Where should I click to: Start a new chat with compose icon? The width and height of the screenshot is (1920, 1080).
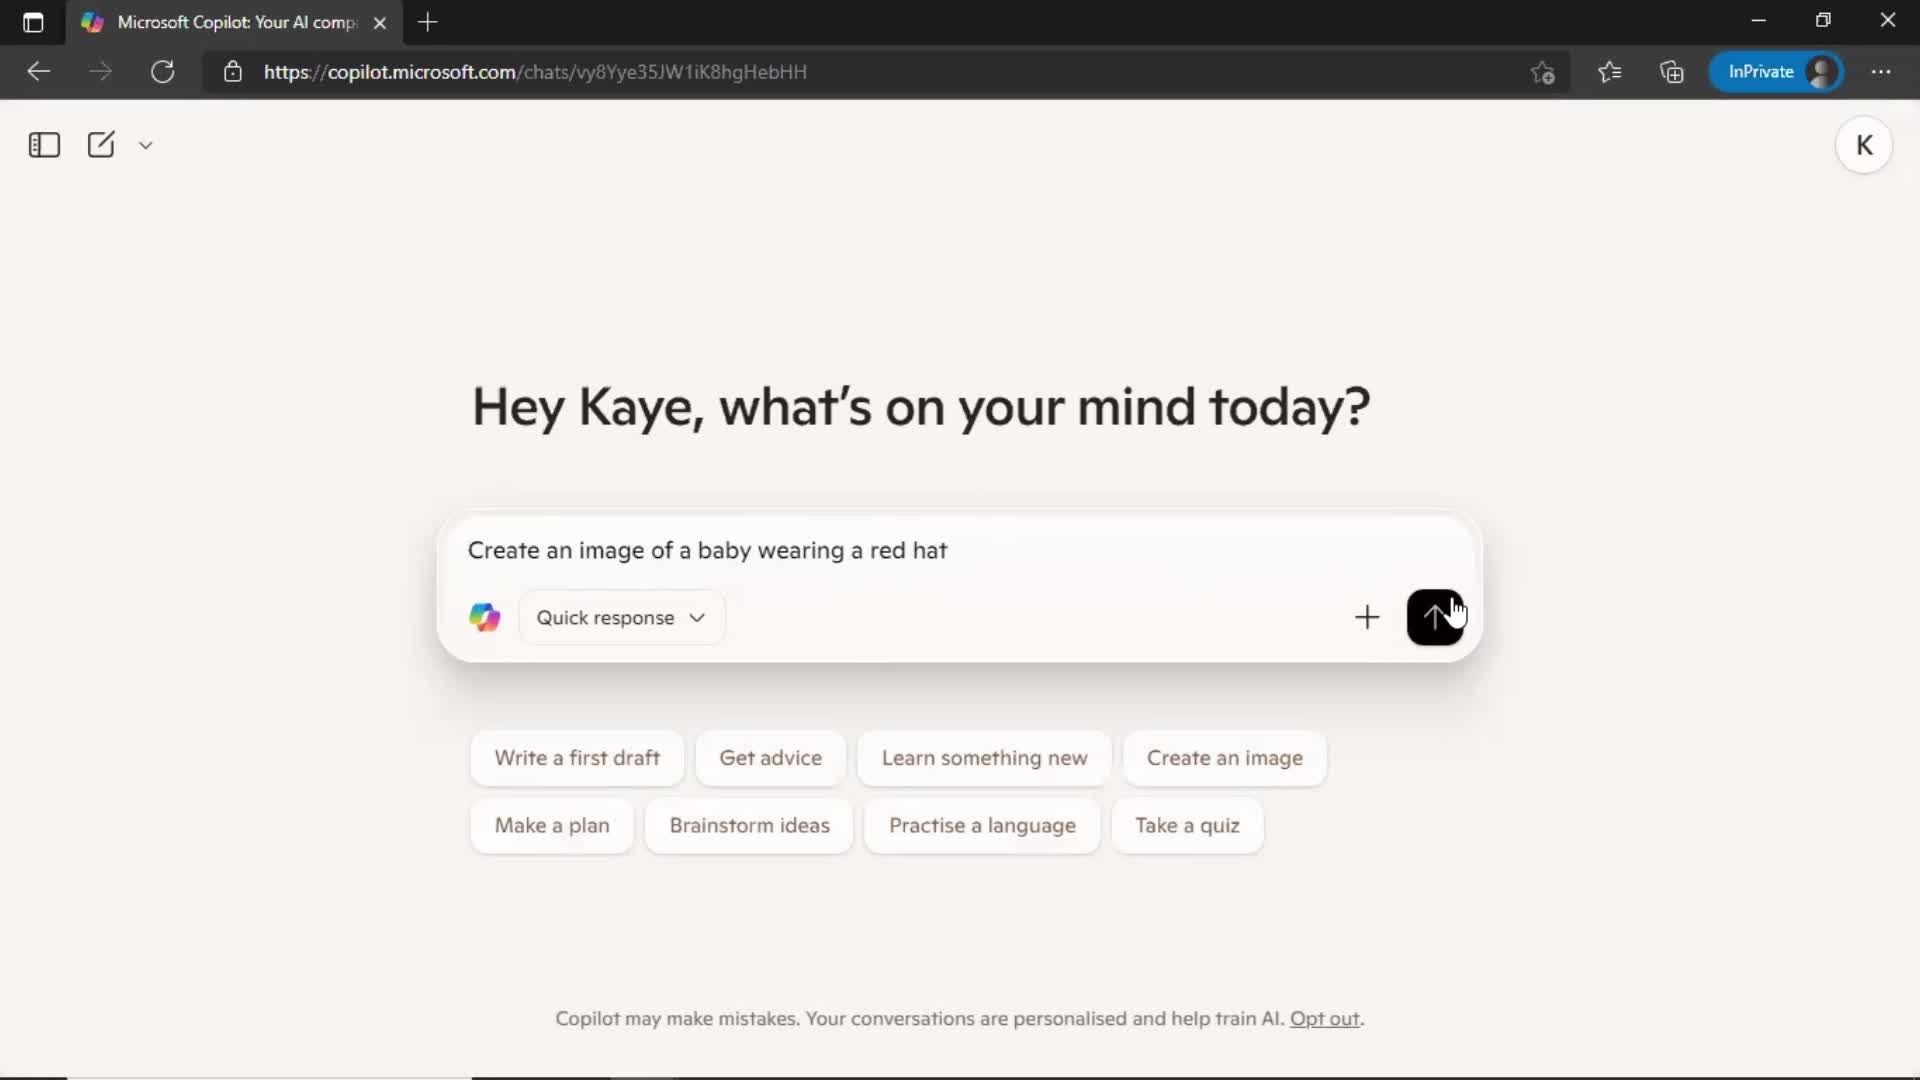(x=101, y=145)
